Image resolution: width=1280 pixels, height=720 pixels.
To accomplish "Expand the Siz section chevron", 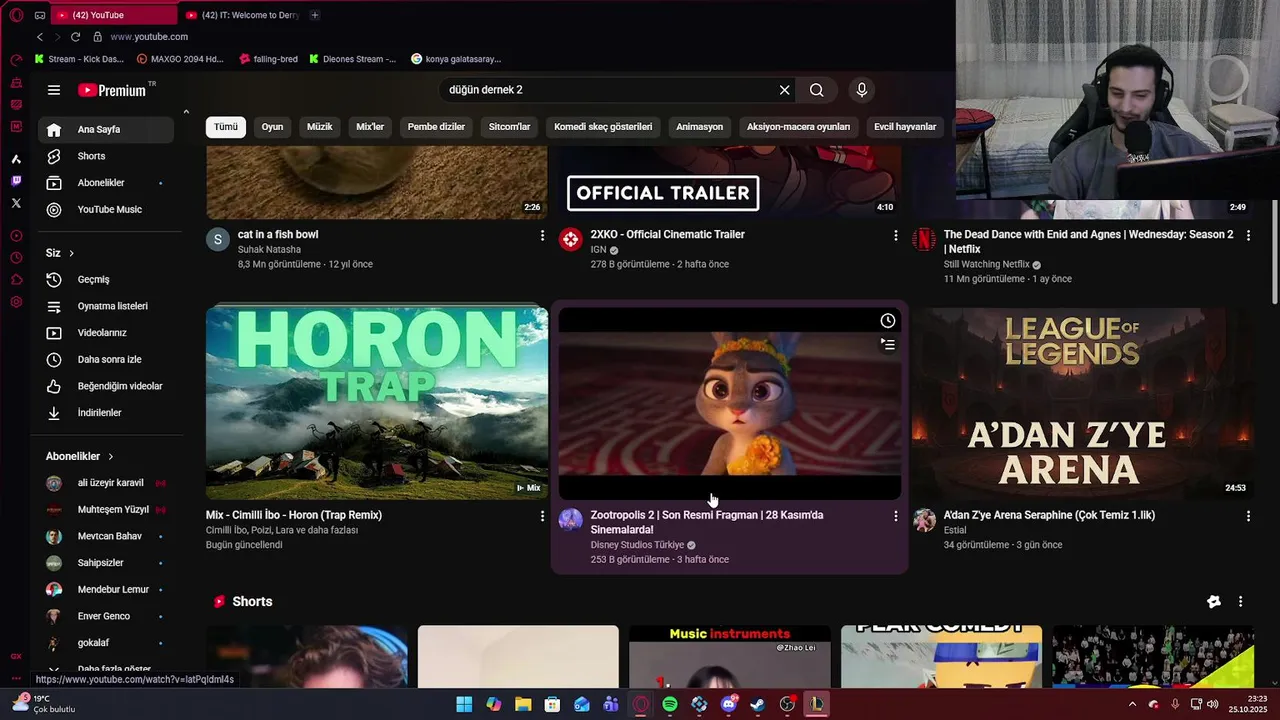I will point(71,253).
